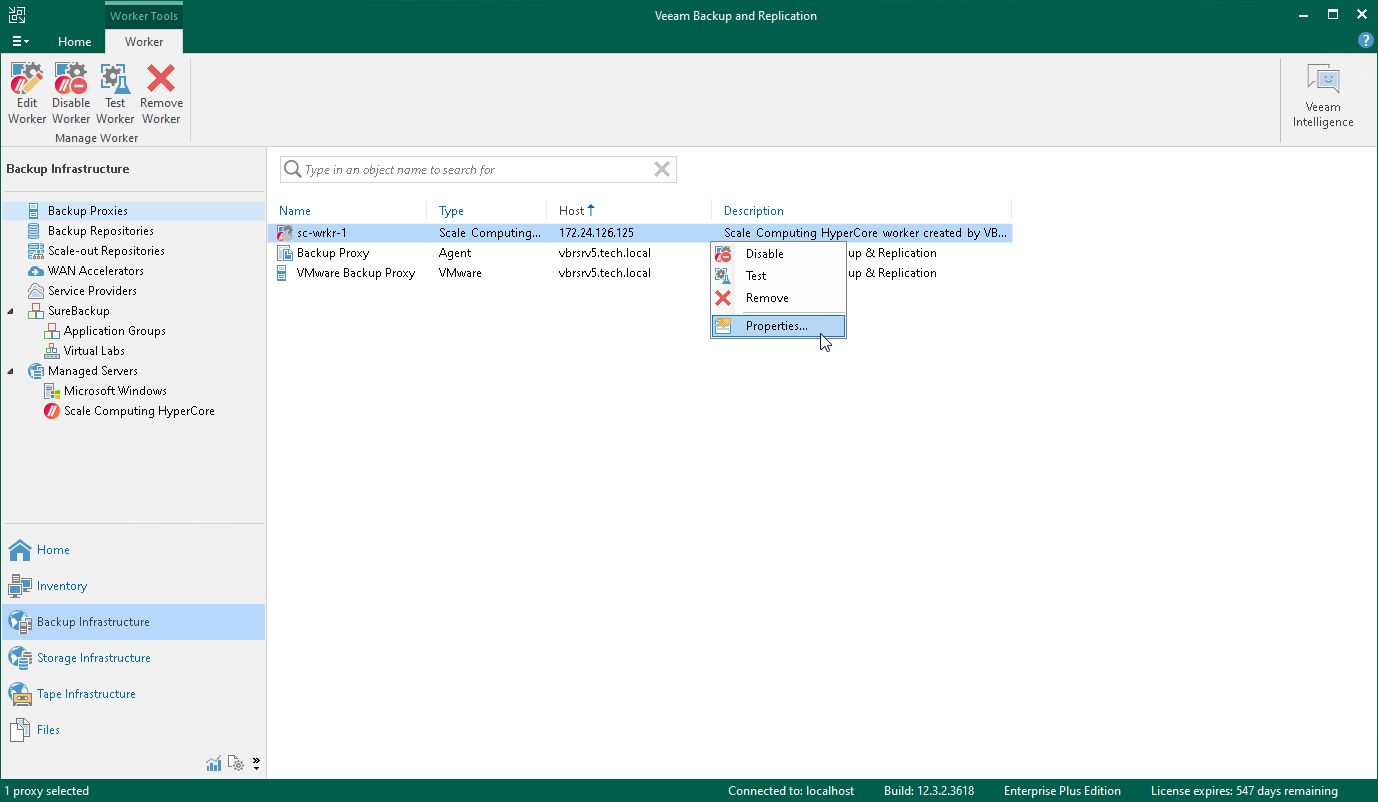
Task: Choose Remove from the context menu
Action: [778, 298]
